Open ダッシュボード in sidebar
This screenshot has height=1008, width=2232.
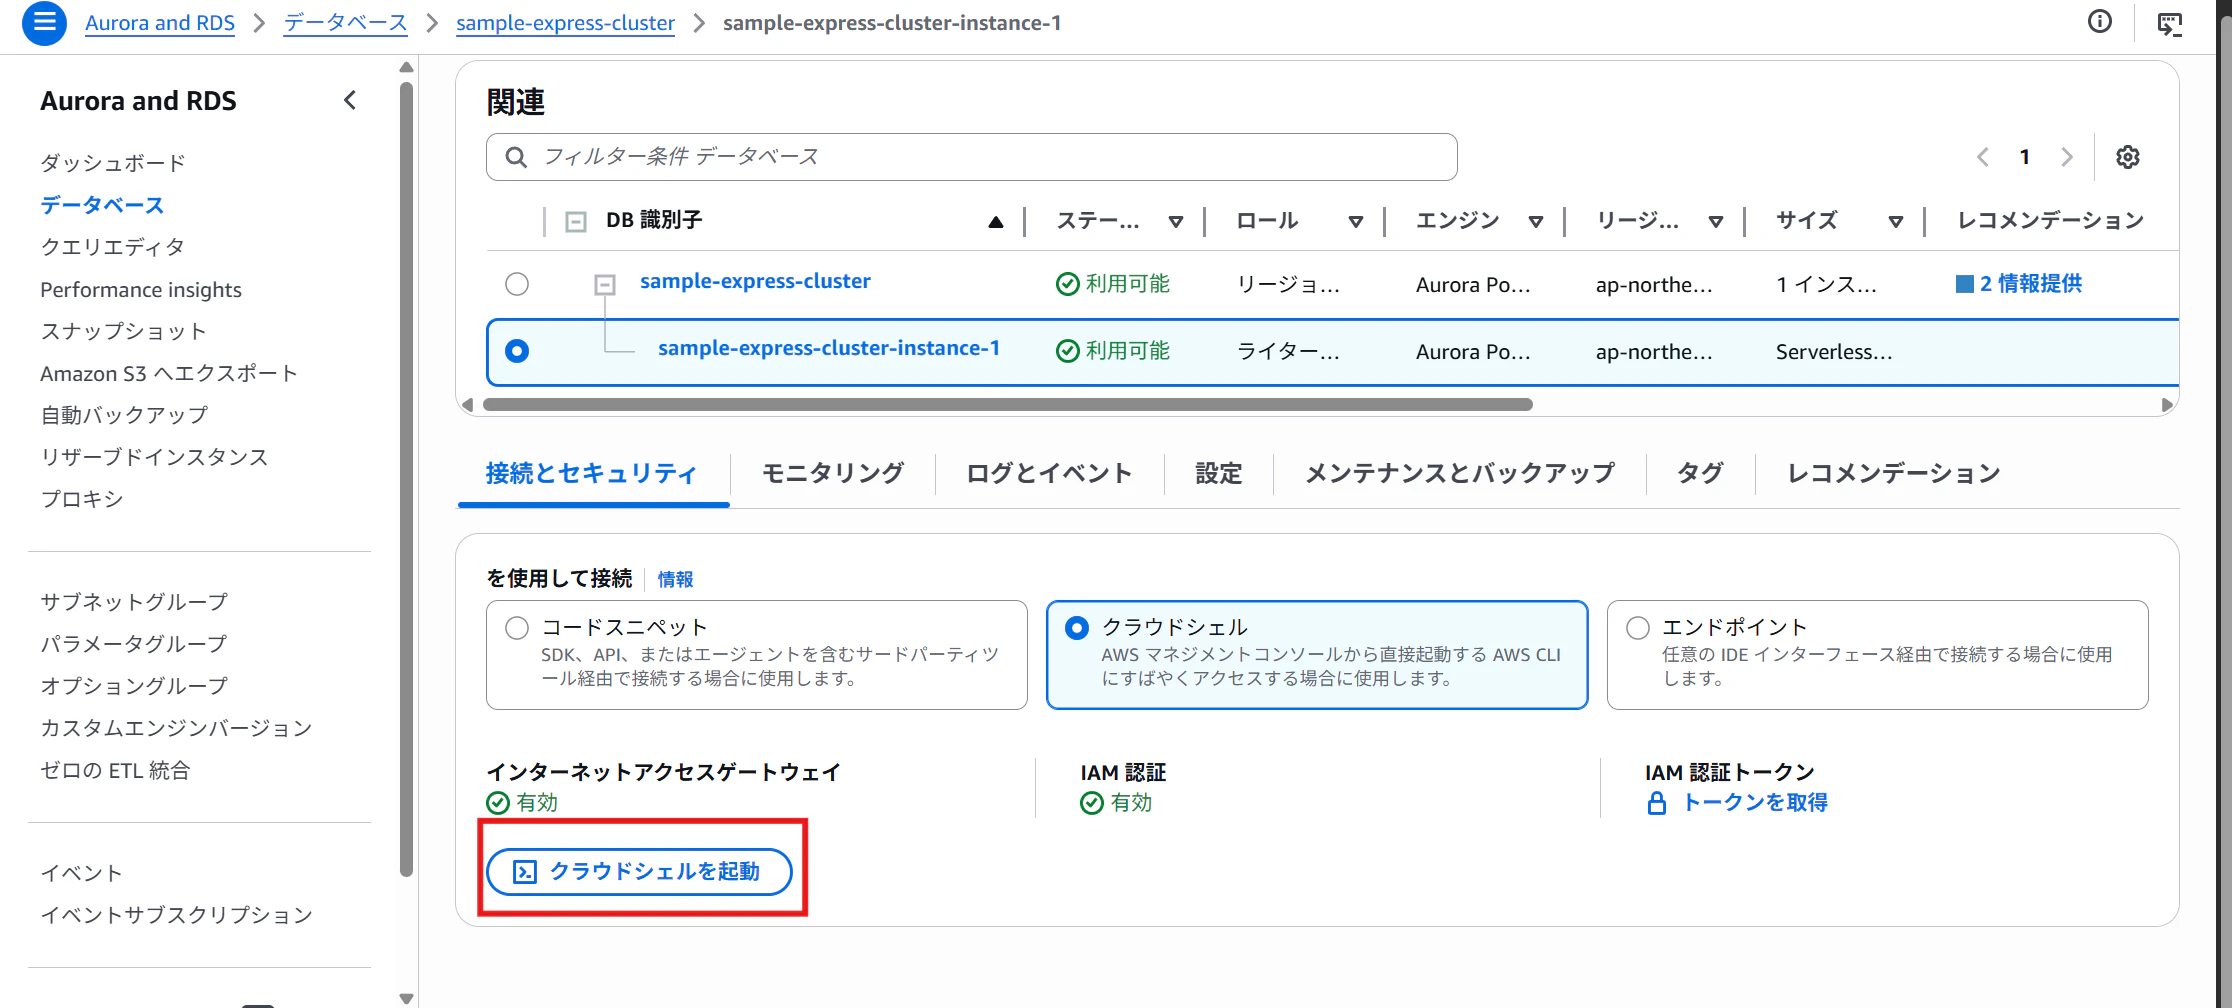[113, 163]
